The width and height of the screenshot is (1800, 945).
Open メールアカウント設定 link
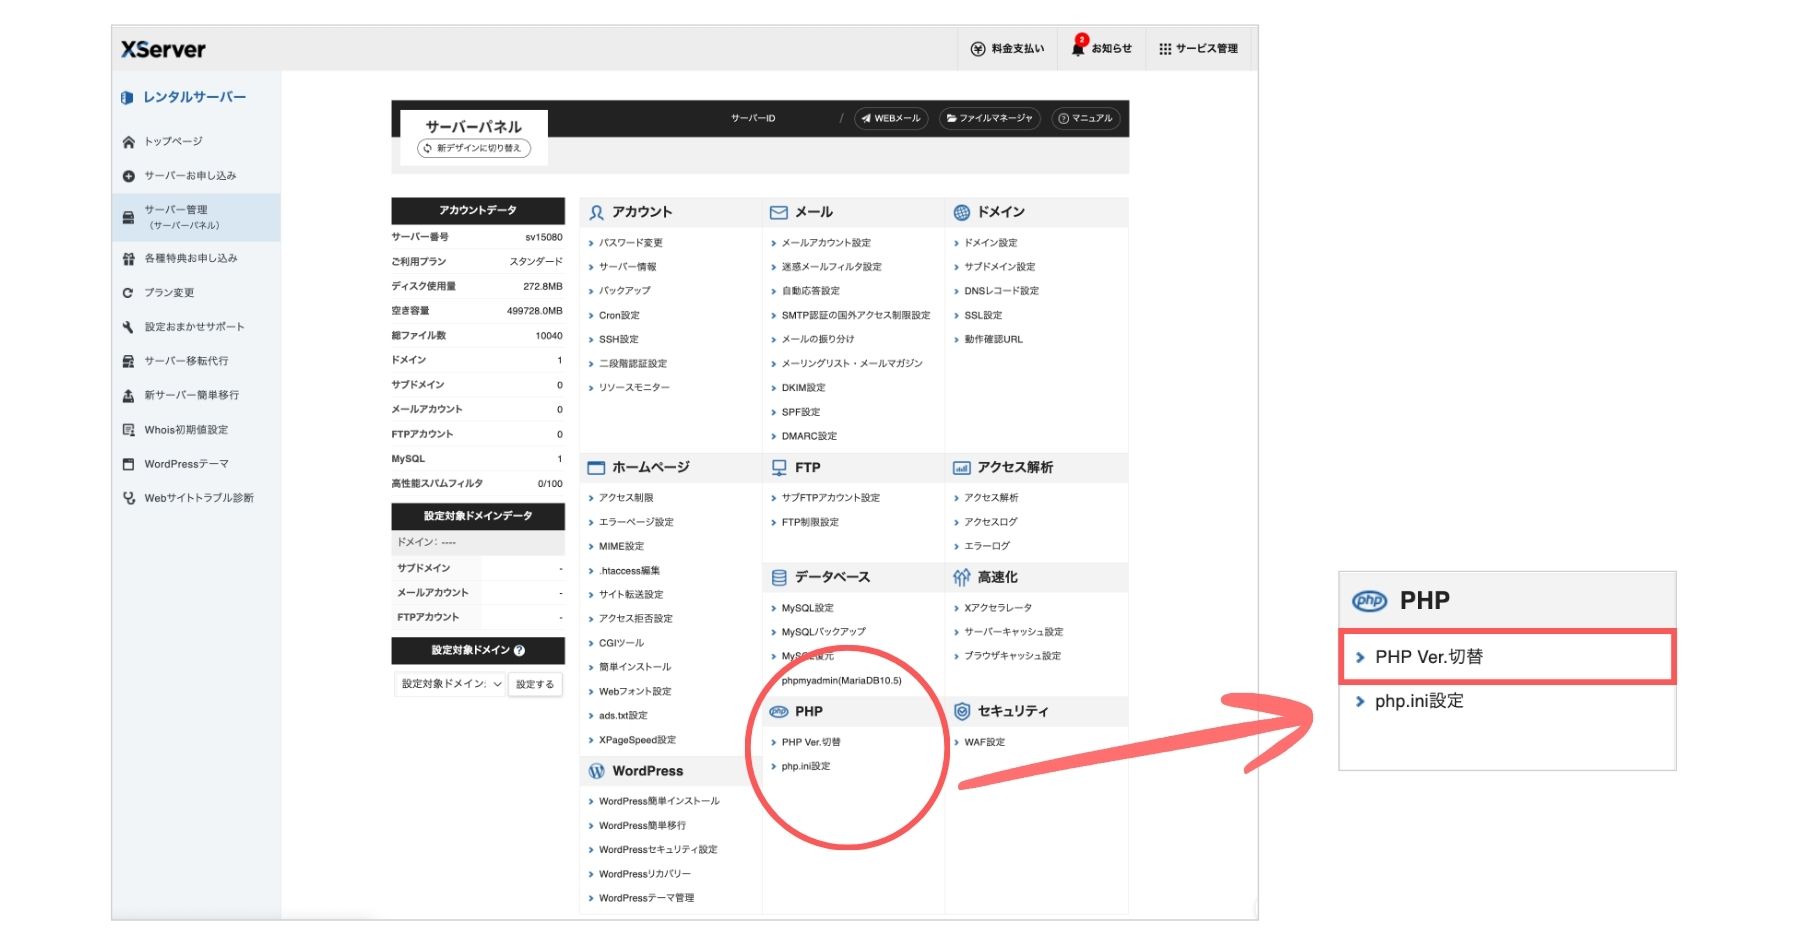tap(826, 243)
